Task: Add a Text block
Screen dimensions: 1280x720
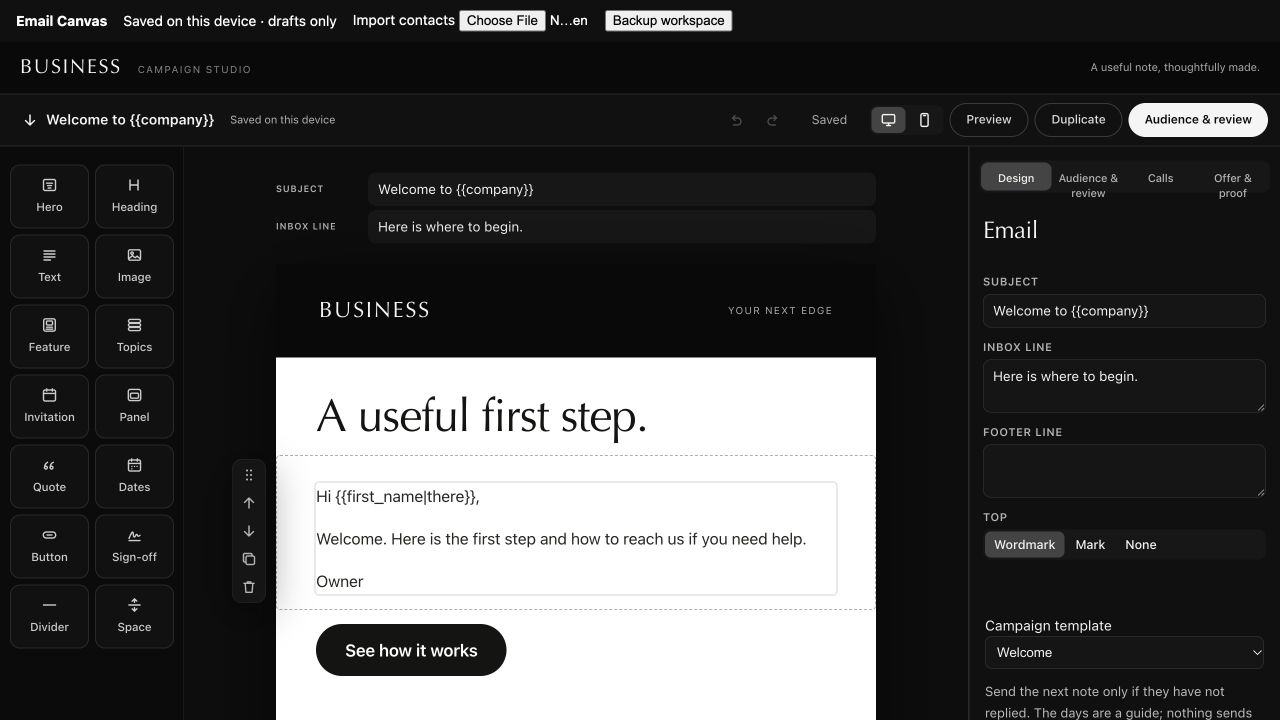Action: 49,266
